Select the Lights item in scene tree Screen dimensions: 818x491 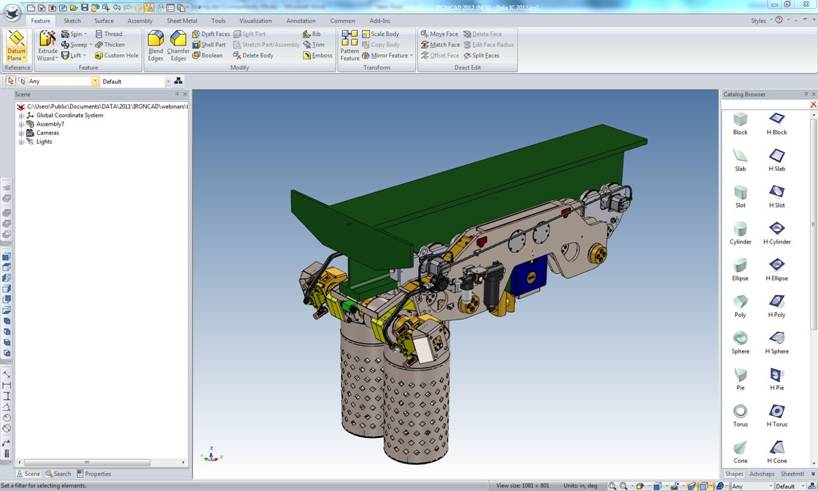(x=44, y=142)
